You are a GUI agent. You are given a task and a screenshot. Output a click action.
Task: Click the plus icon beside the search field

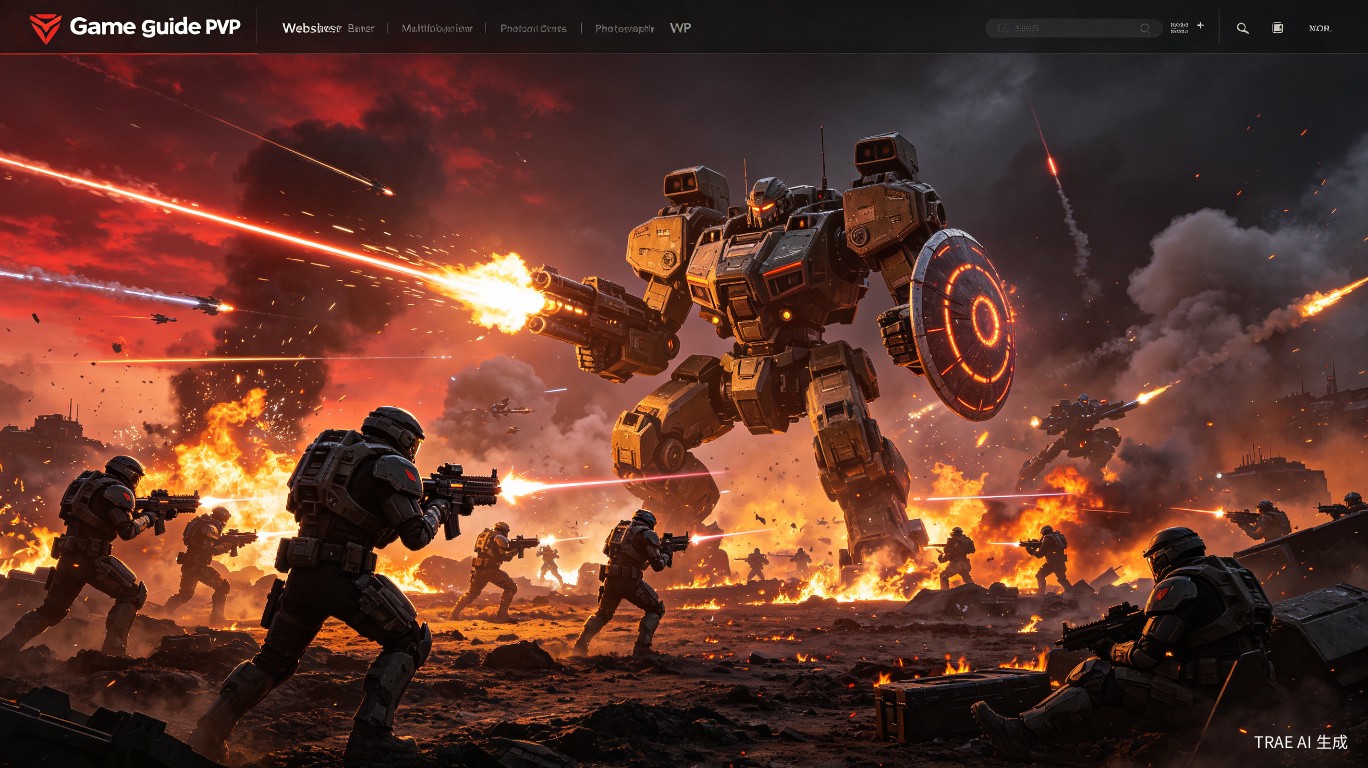point(1200,26)
